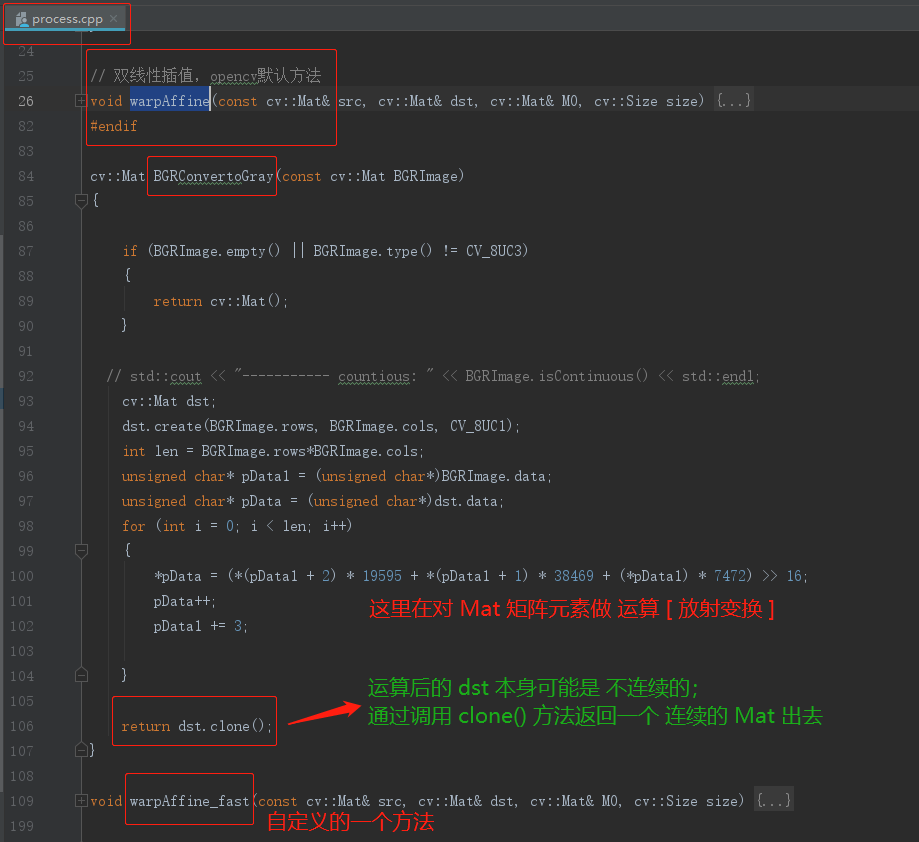Click CV_8UC3 in the if condition
Viewport: 919px width, 842px height.
(x=493, y=251)
